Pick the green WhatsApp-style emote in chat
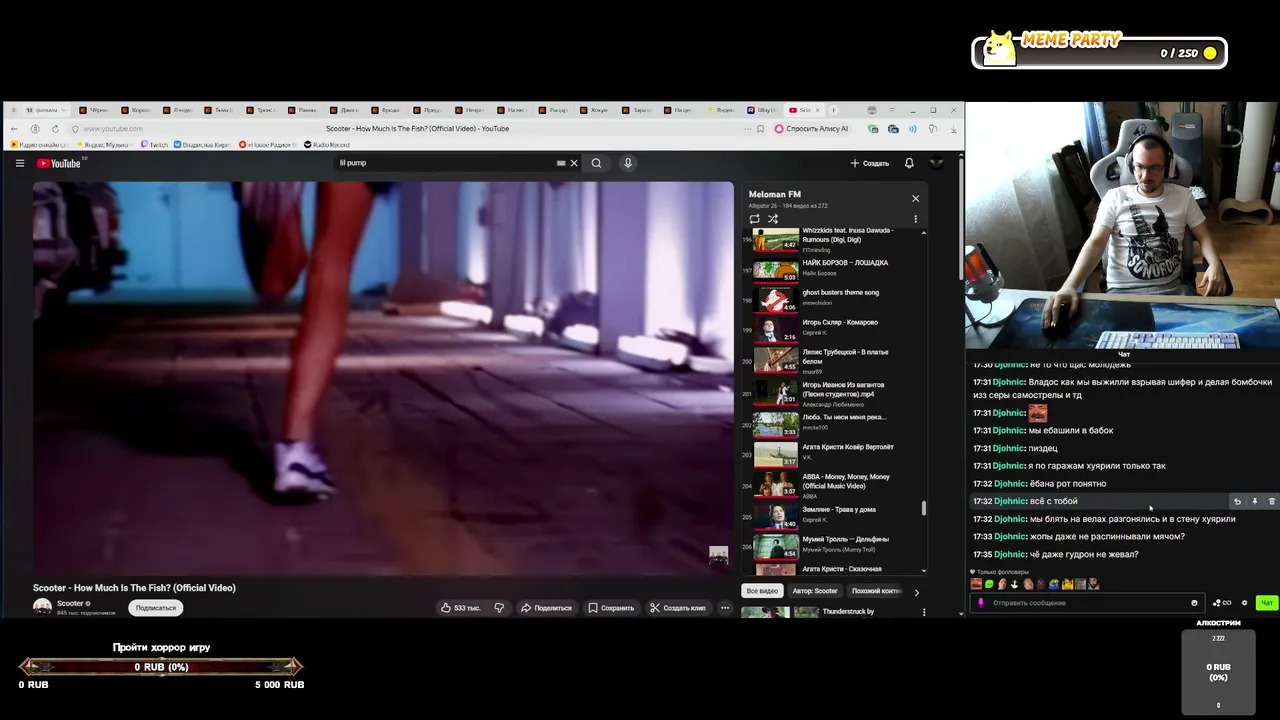The image size is (1280, 720). [990, 584]
